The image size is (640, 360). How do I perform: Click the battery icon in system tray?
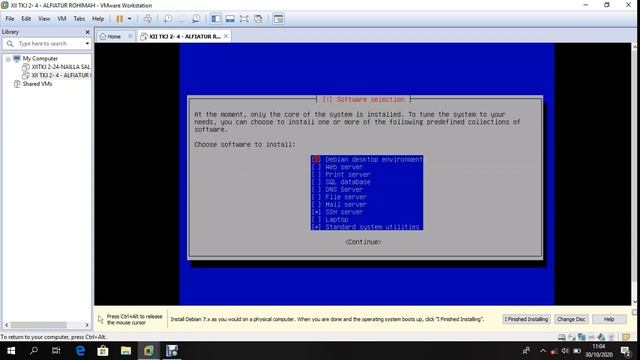(577, 351)
